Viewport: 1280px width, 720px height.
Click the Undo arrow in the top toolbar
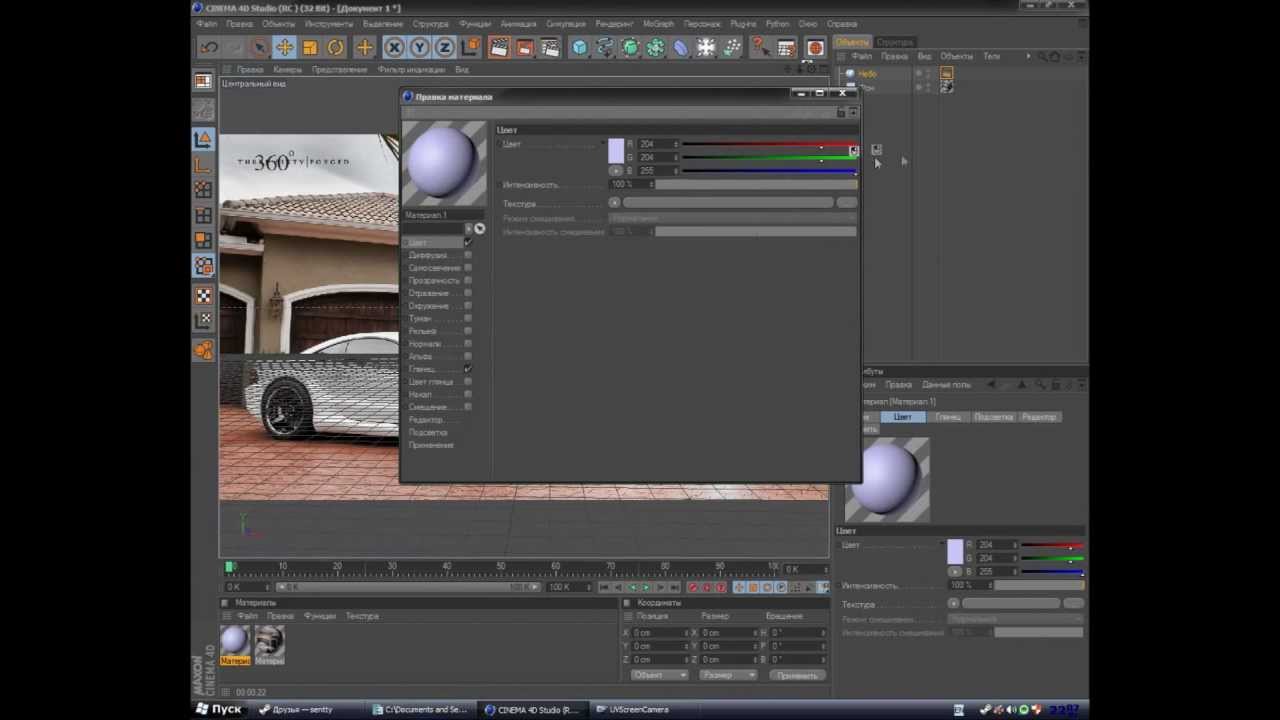[x=209, y=47]
